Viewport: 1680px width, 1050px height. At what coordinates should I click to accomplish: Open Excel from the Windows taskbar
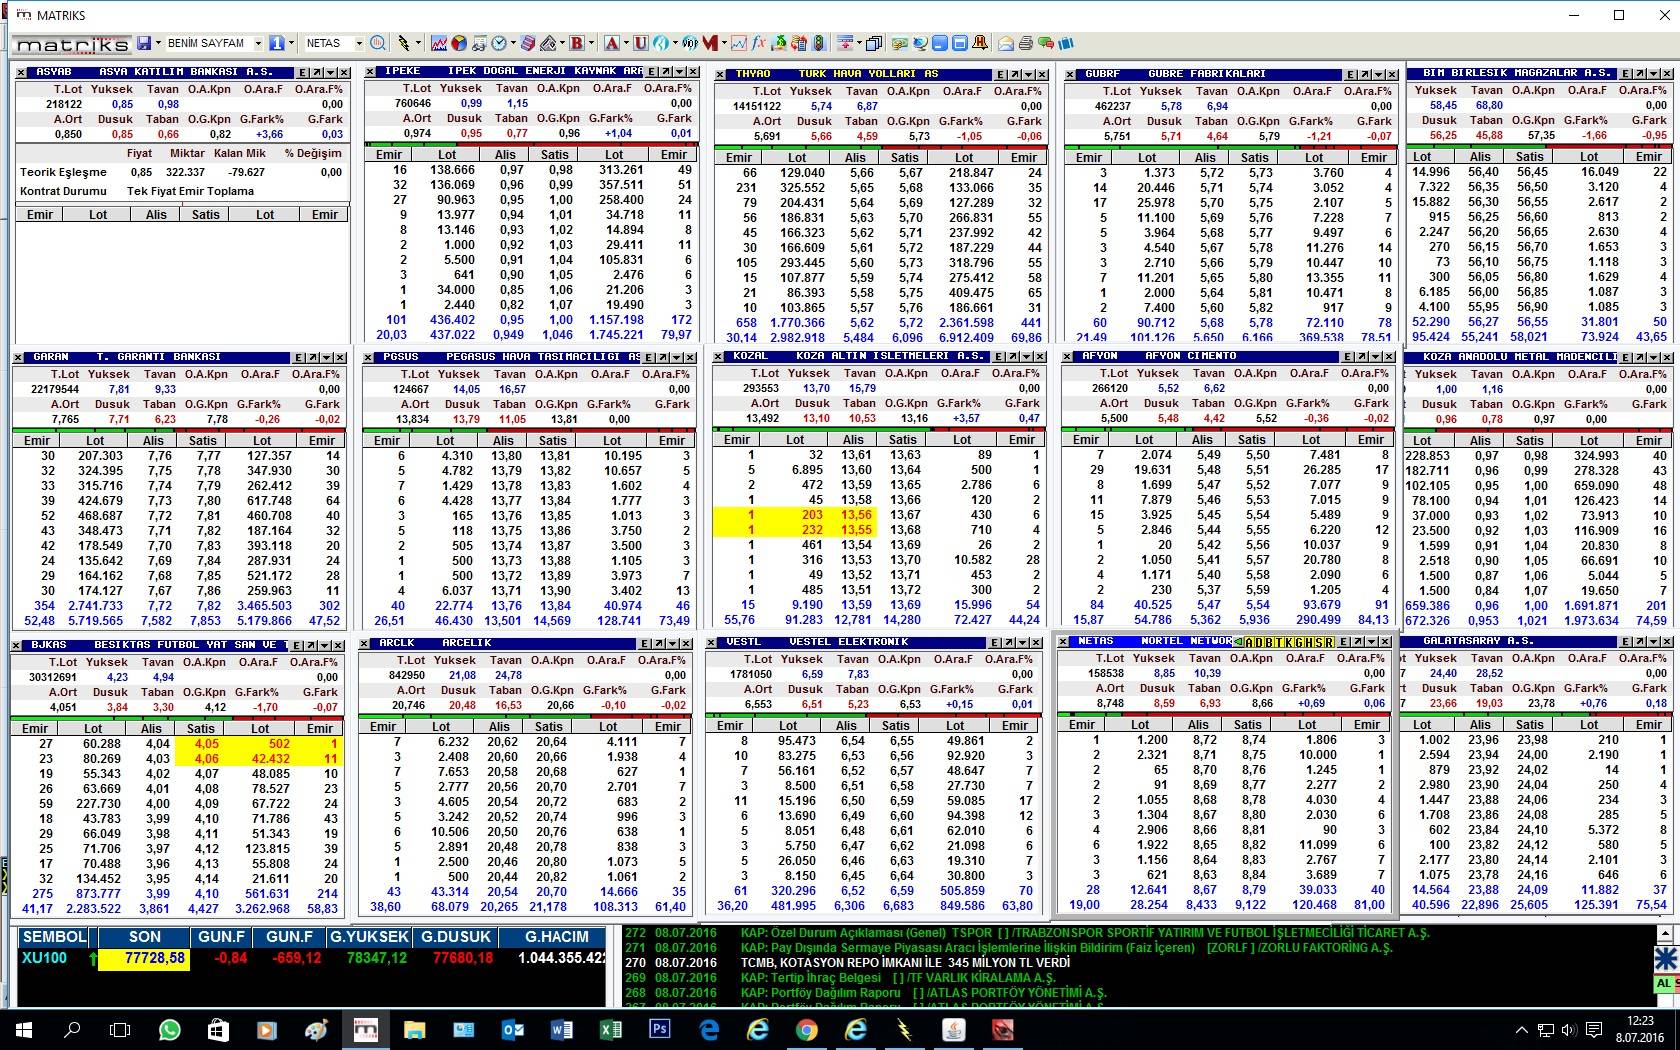[610, 1029]
